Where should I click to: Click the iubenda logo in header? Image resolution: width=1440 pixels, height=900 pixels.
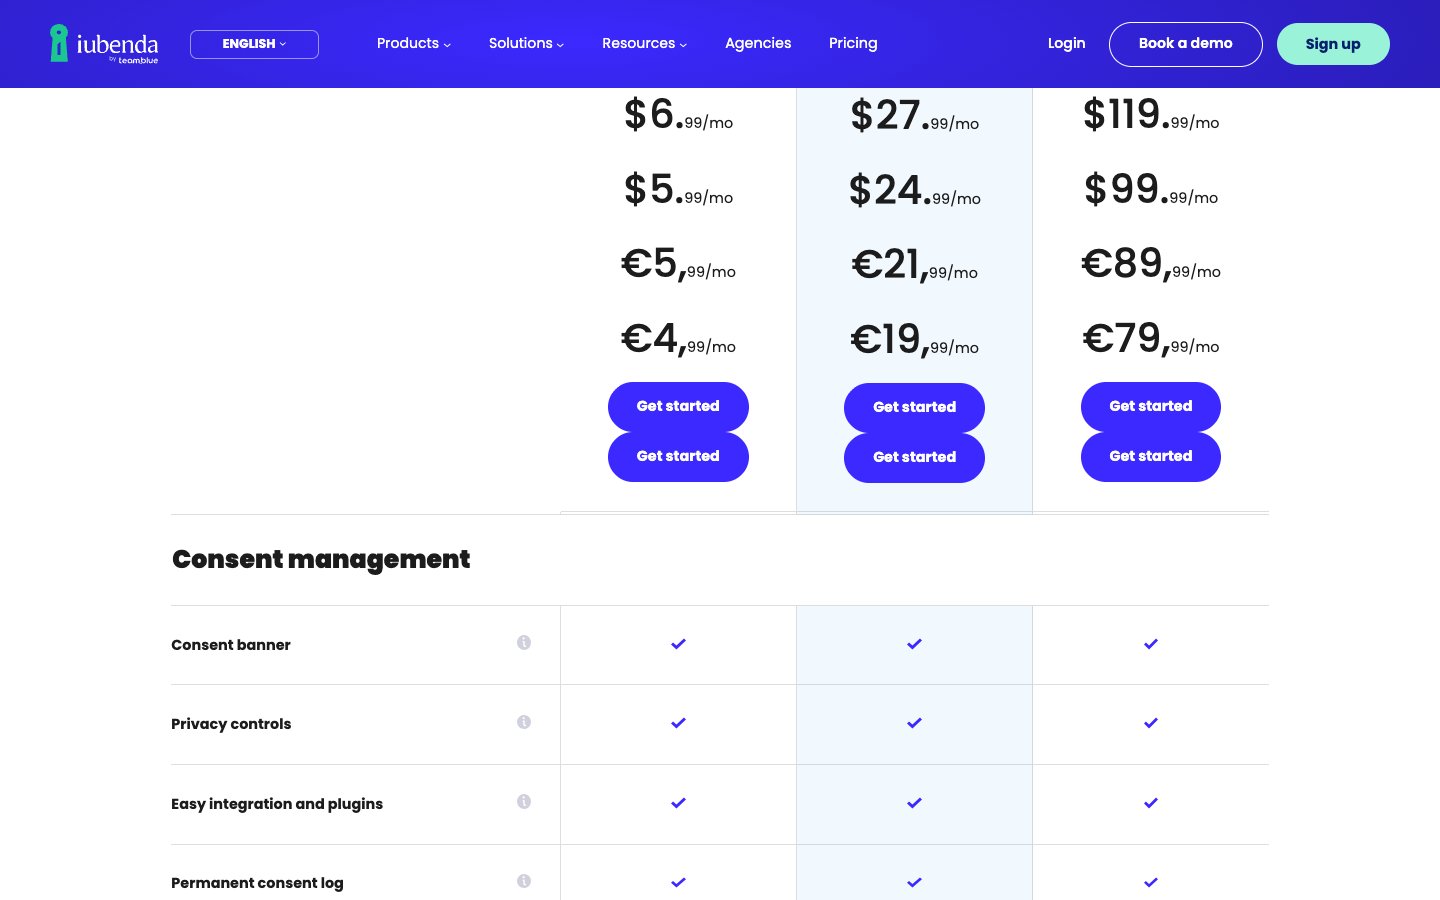104,44
